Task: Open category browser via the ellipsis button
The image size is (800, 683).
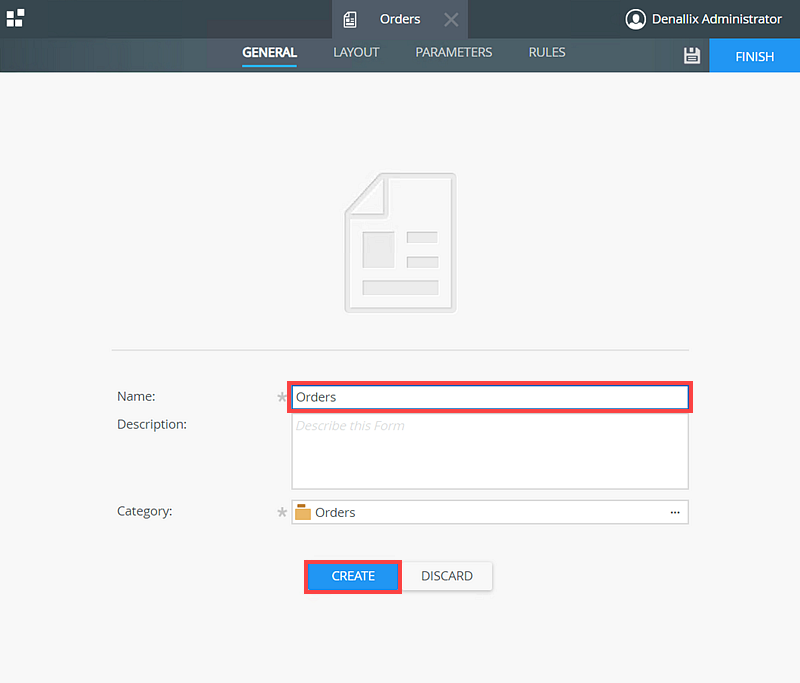Action: click(675, 512)
